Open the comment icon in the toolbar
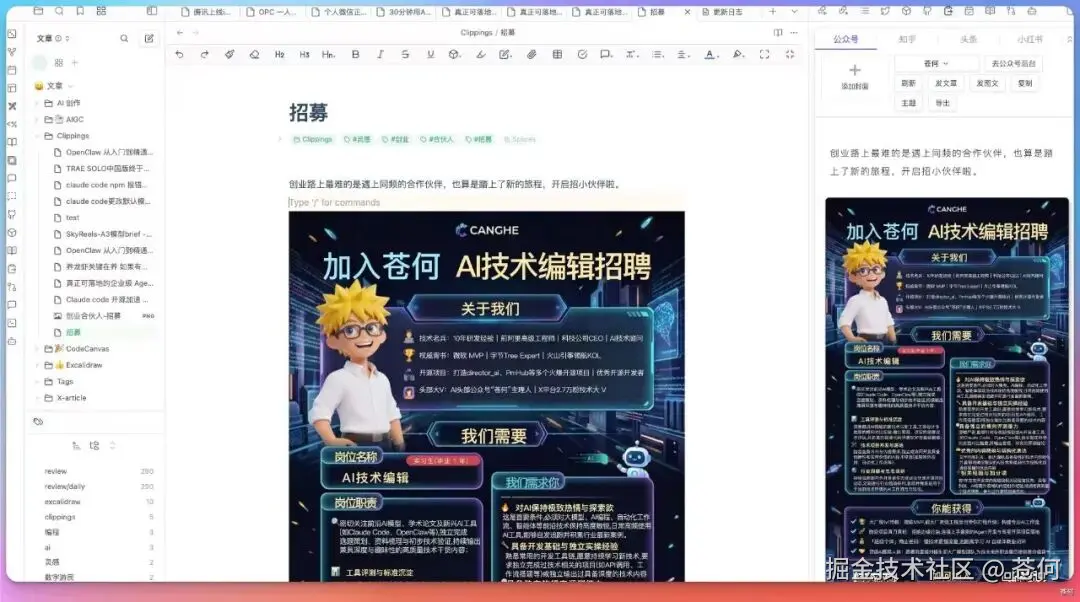Image resolution: width=1080 pixels, height=602 pixels. [x=607, y=56]
